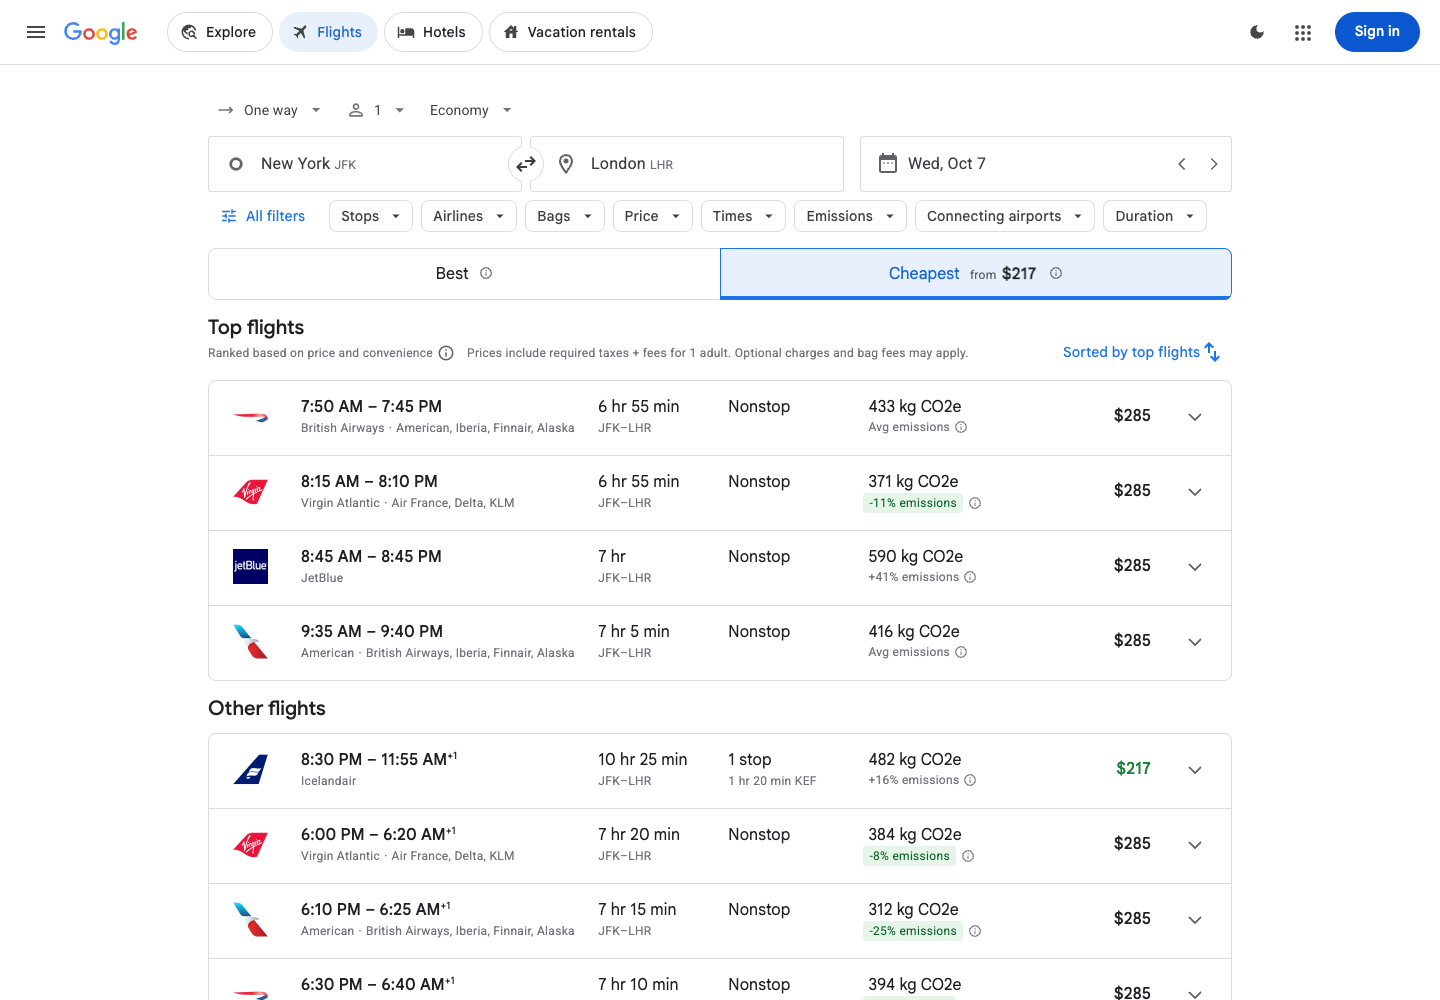1440x1000 pixels.
Task: Edit the London LHR destination field
Action: [687, 164]
